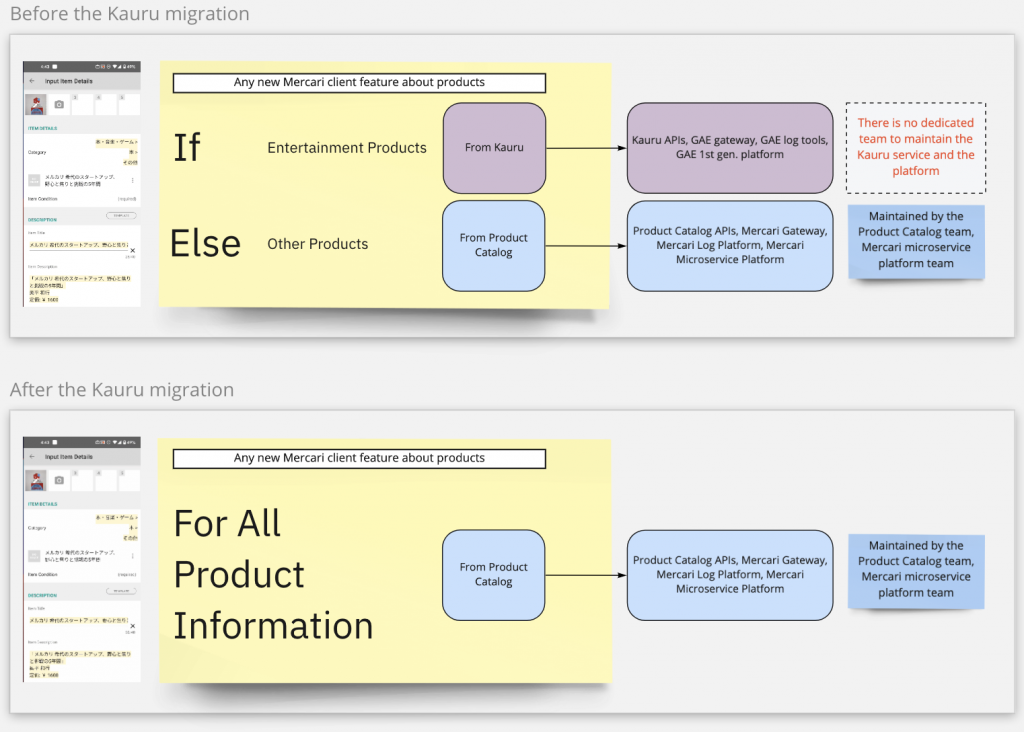This screenshot has height=732, width=1024.
Task: Tap the camera icon in the After-migration phone mockup
Action: pyautogui.click(x=59, y=480)
